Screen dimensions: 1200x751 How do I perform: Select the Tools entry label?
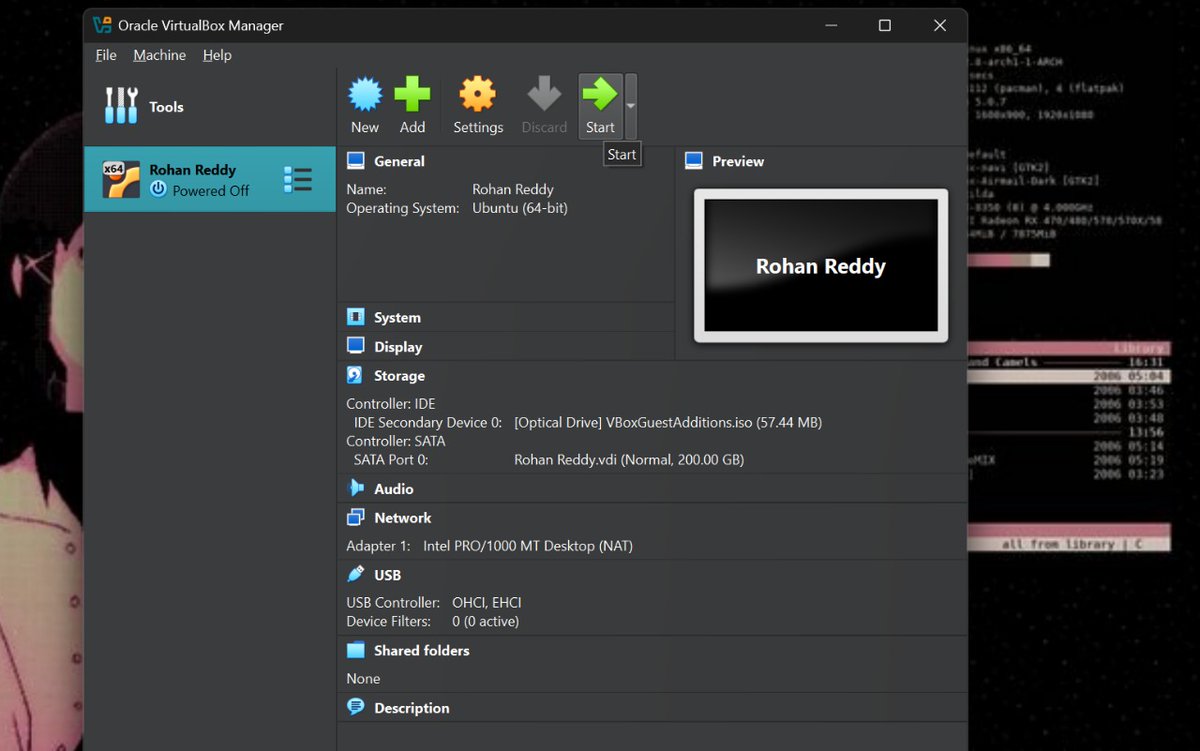(167, 107)
